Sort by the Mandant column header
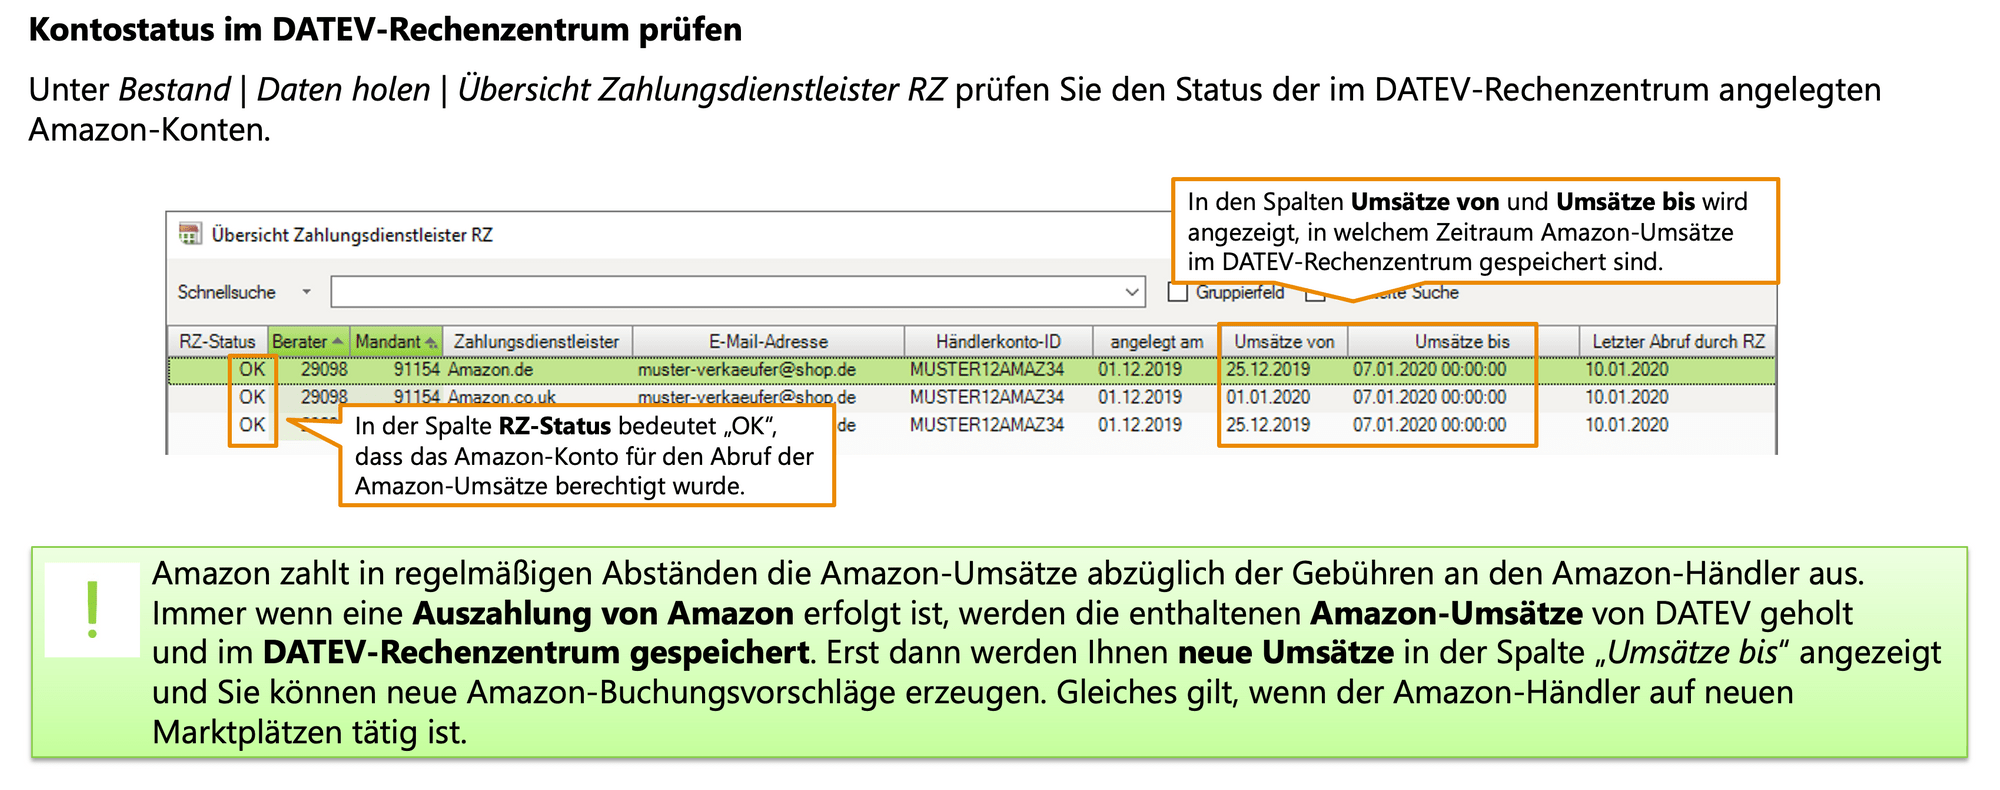2000x790 pixels. tap(396, 341)
